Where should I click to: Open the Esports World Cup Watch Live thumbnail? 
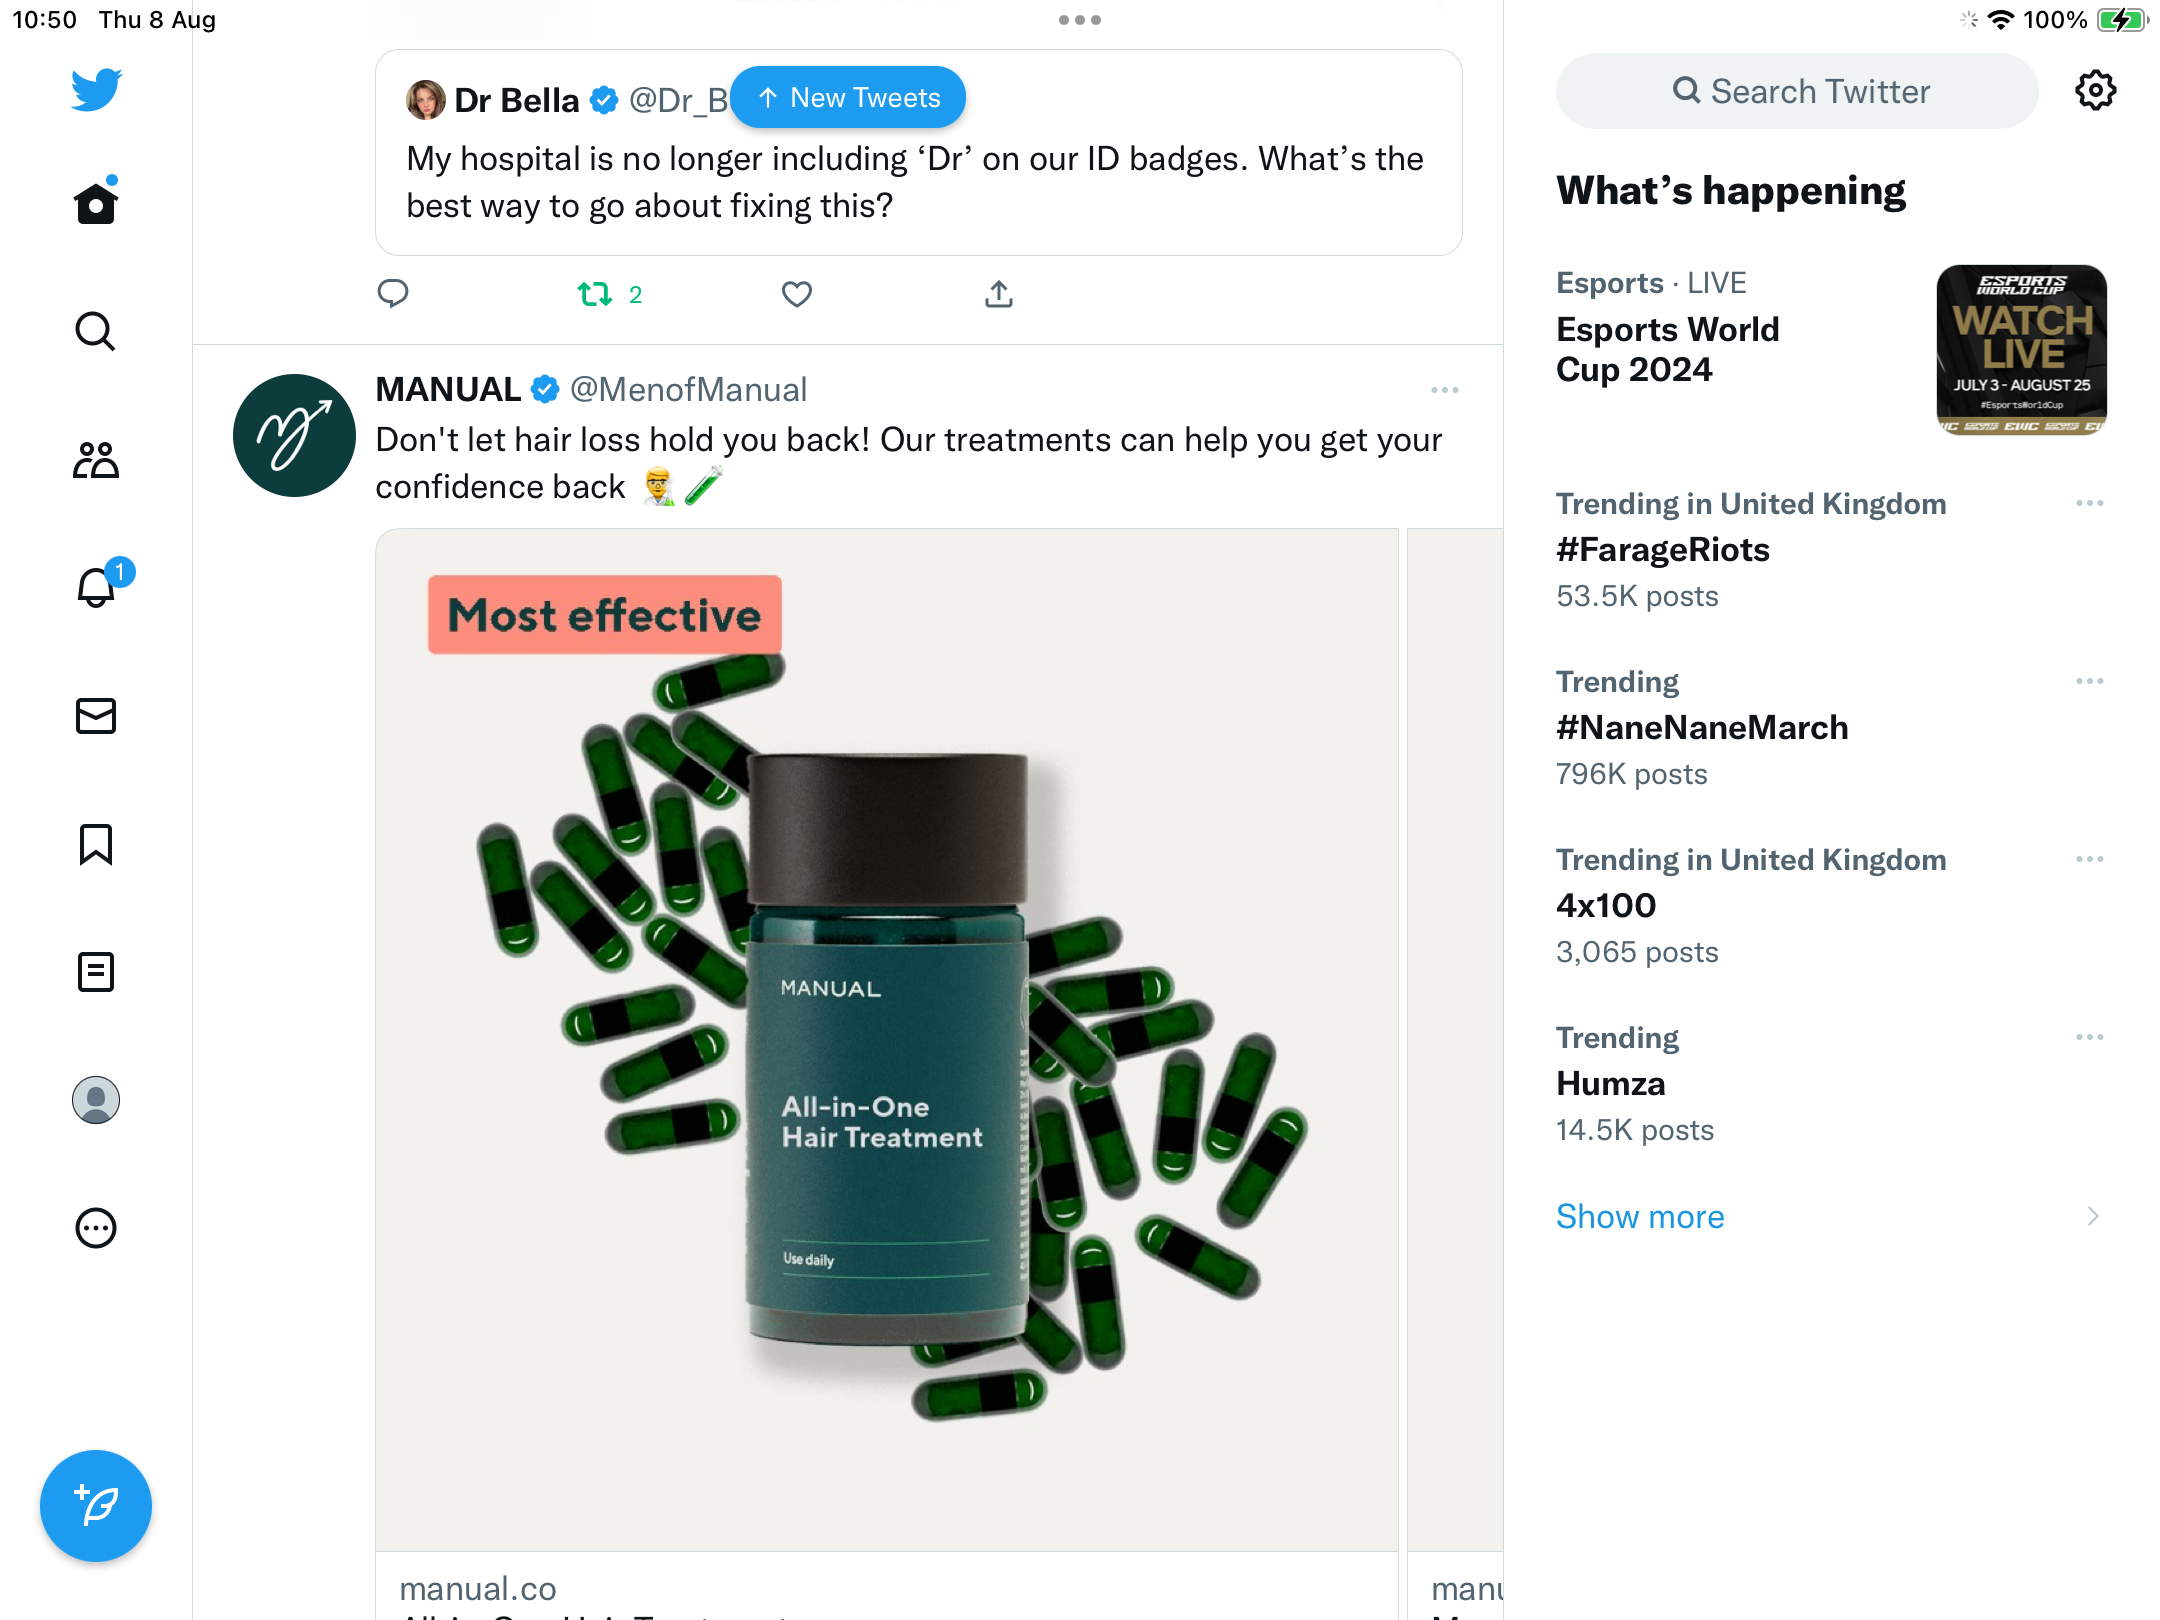pos(2021,349)
